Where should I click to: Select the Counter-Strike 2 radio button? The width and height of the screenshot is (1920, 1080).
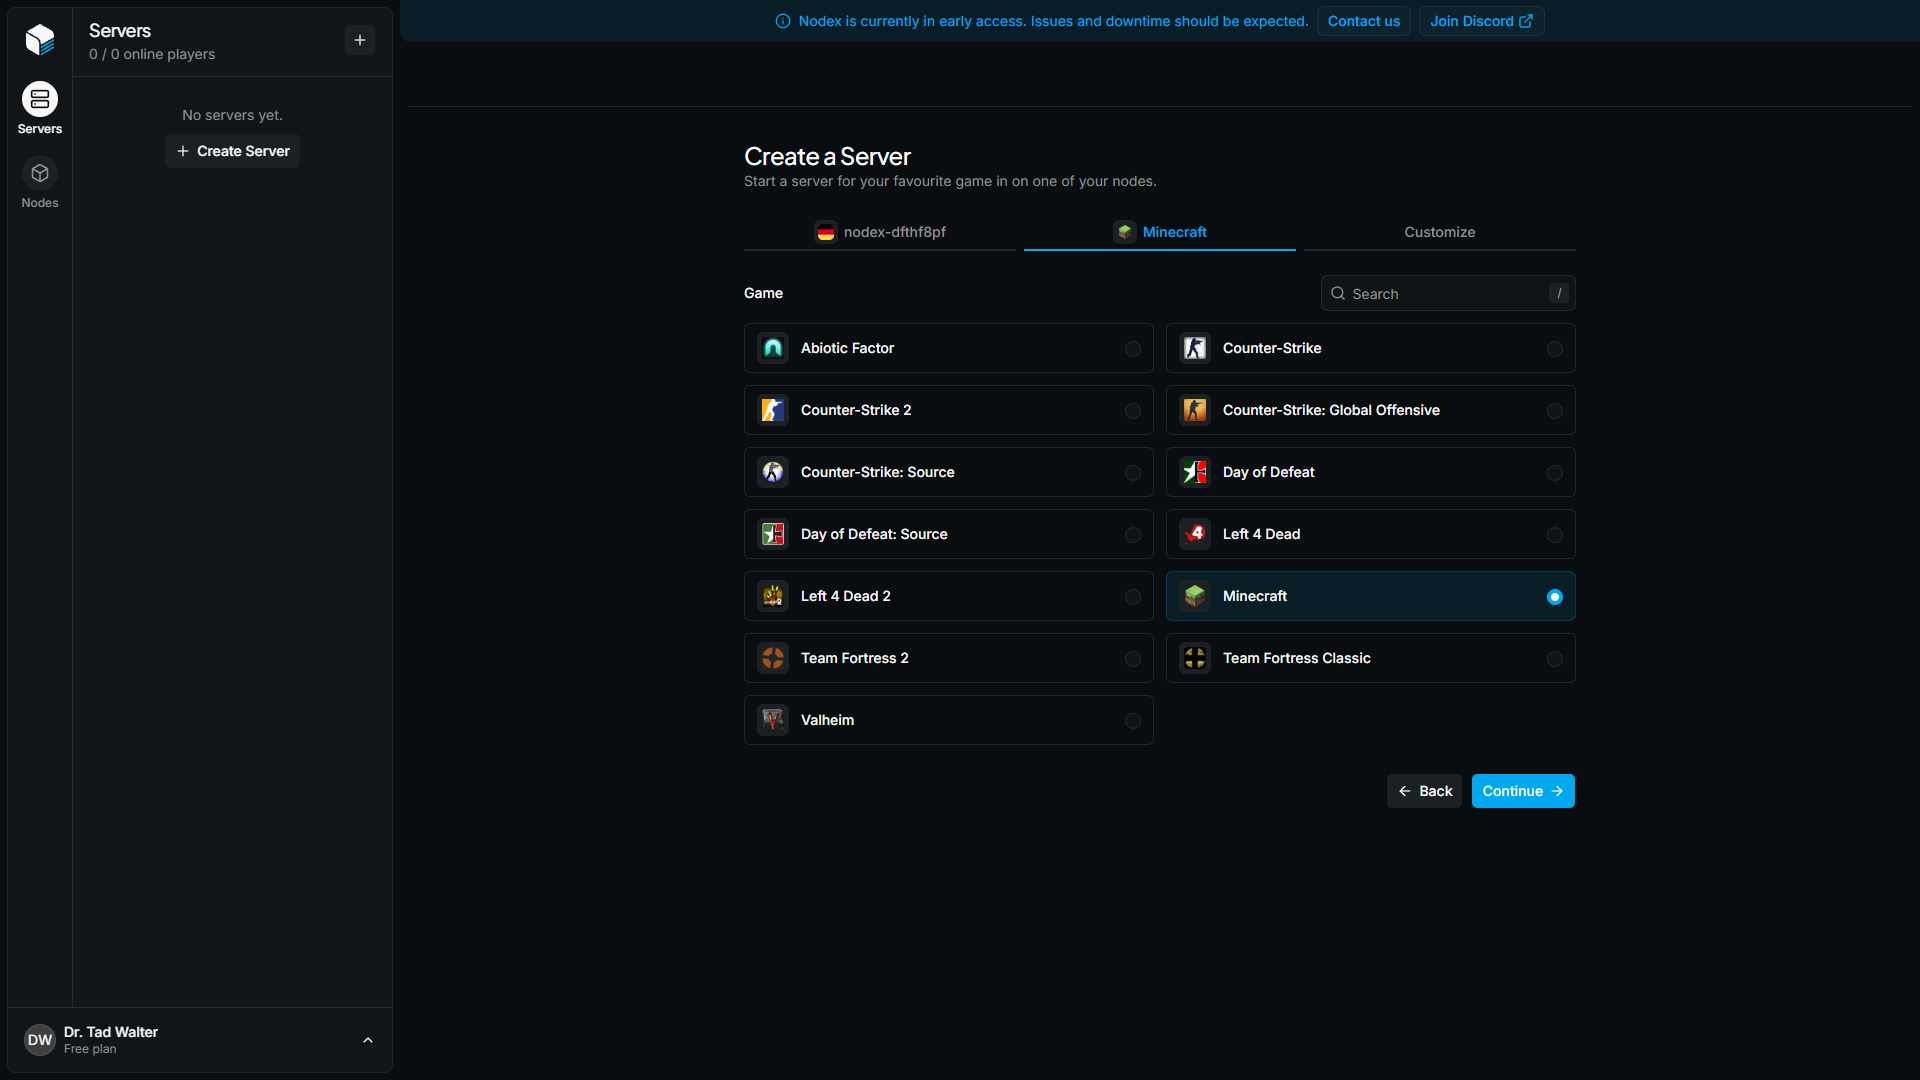tap(1133, 411)
